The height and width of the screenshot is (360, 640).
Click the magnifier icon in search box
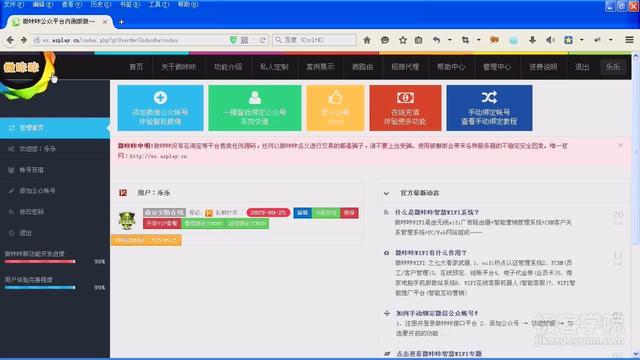tap(278, 40)
